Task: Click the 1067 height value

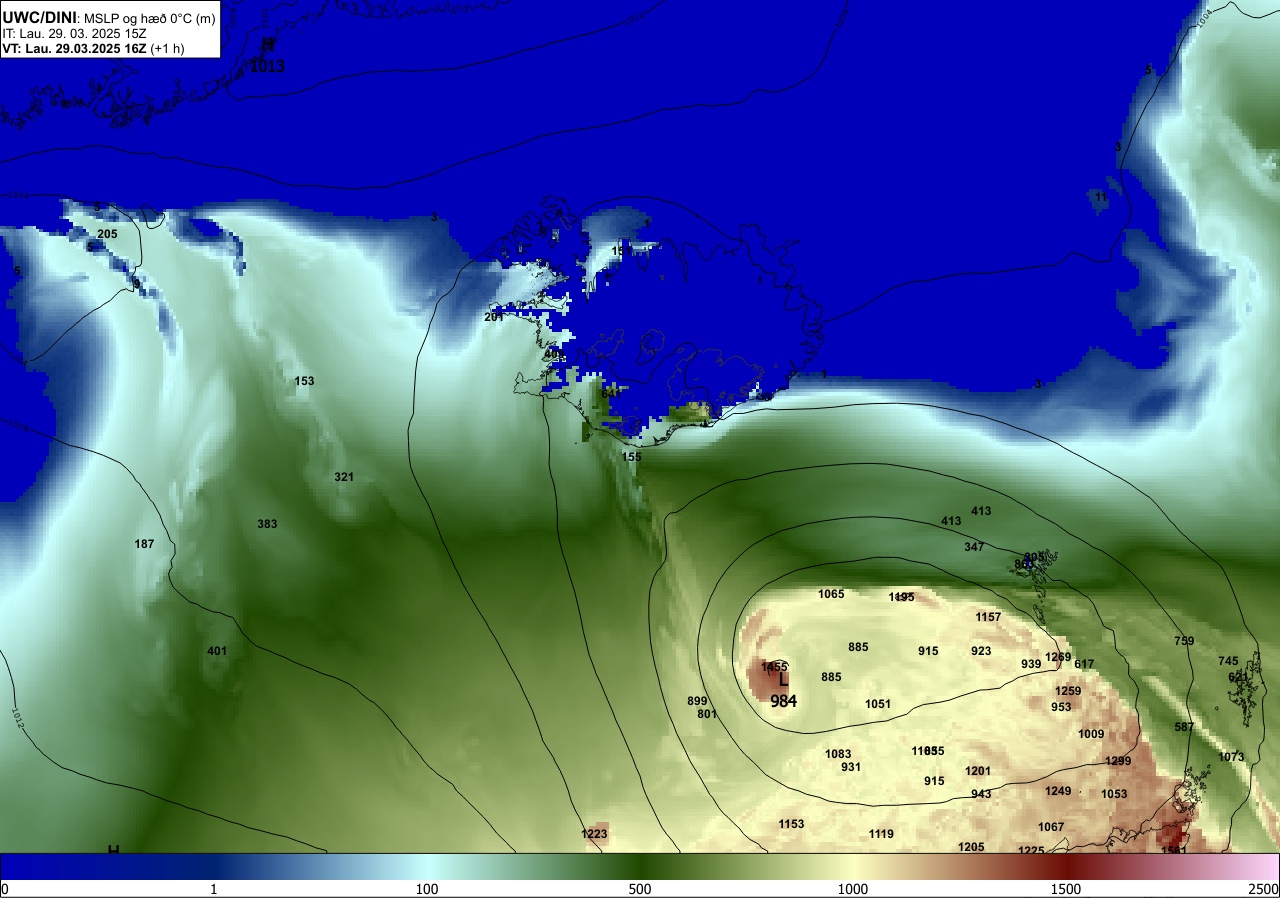Action: tap(1051, 827)
